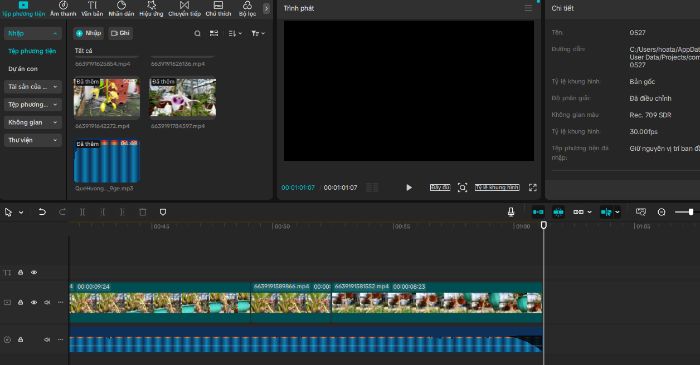This screenshot has width=700, height=365.
Task: Undo the last action
Action: click(42, 212)
